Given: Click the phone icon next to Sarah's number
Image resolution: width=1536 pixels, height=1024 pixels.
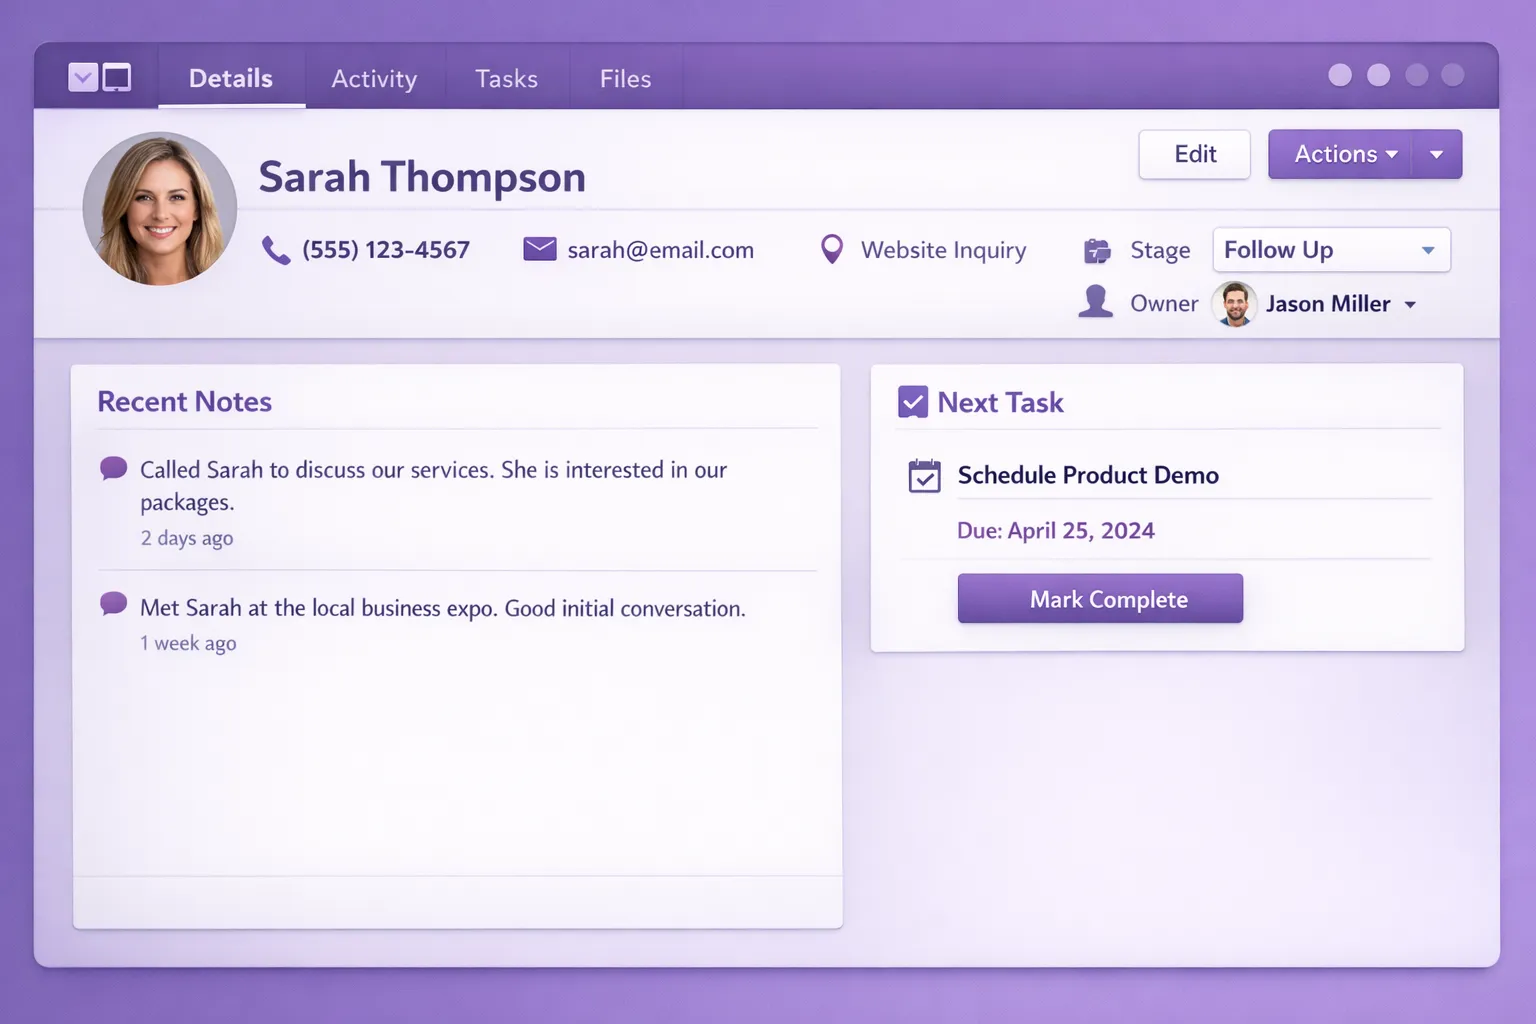Looking at the screenshot, I should [x=275, y=249].
